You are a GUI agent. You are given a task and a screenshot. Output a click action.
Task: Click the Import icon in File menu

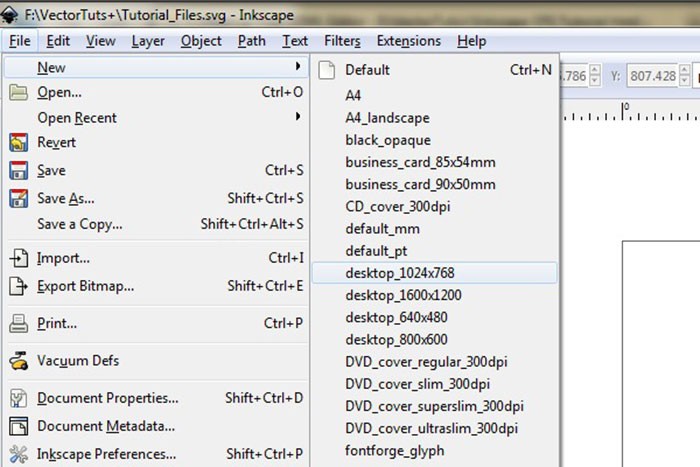tap(18, 258)
